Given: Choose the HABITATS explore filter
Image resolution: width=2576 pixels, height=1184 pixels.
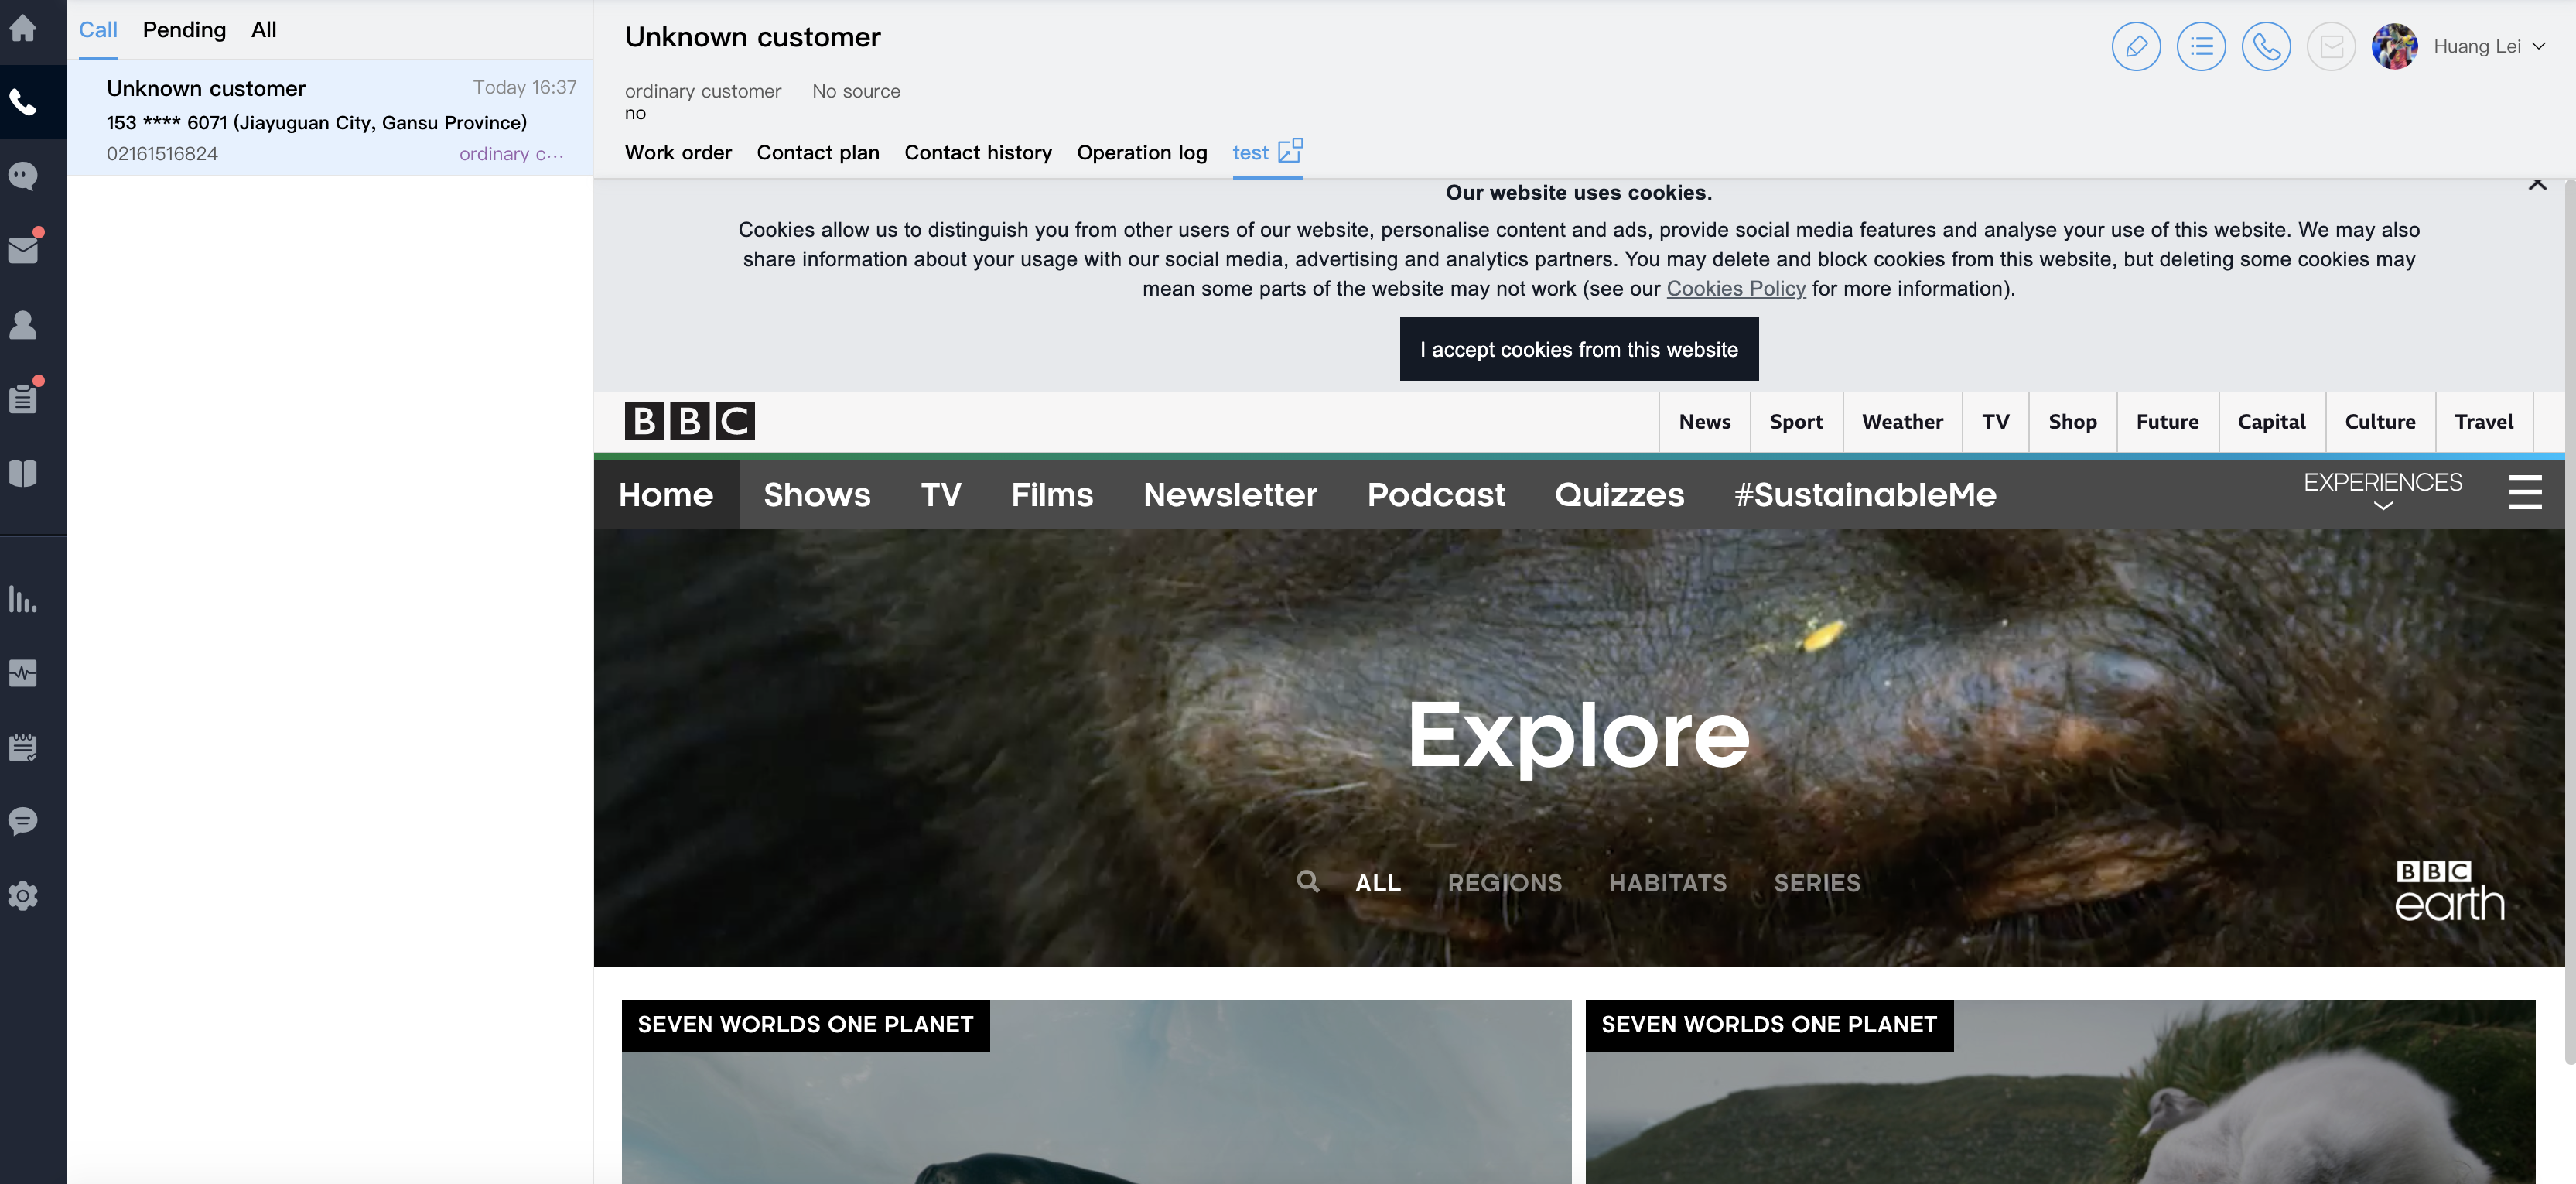Looking at the screenshot, I should [1668, 883].
